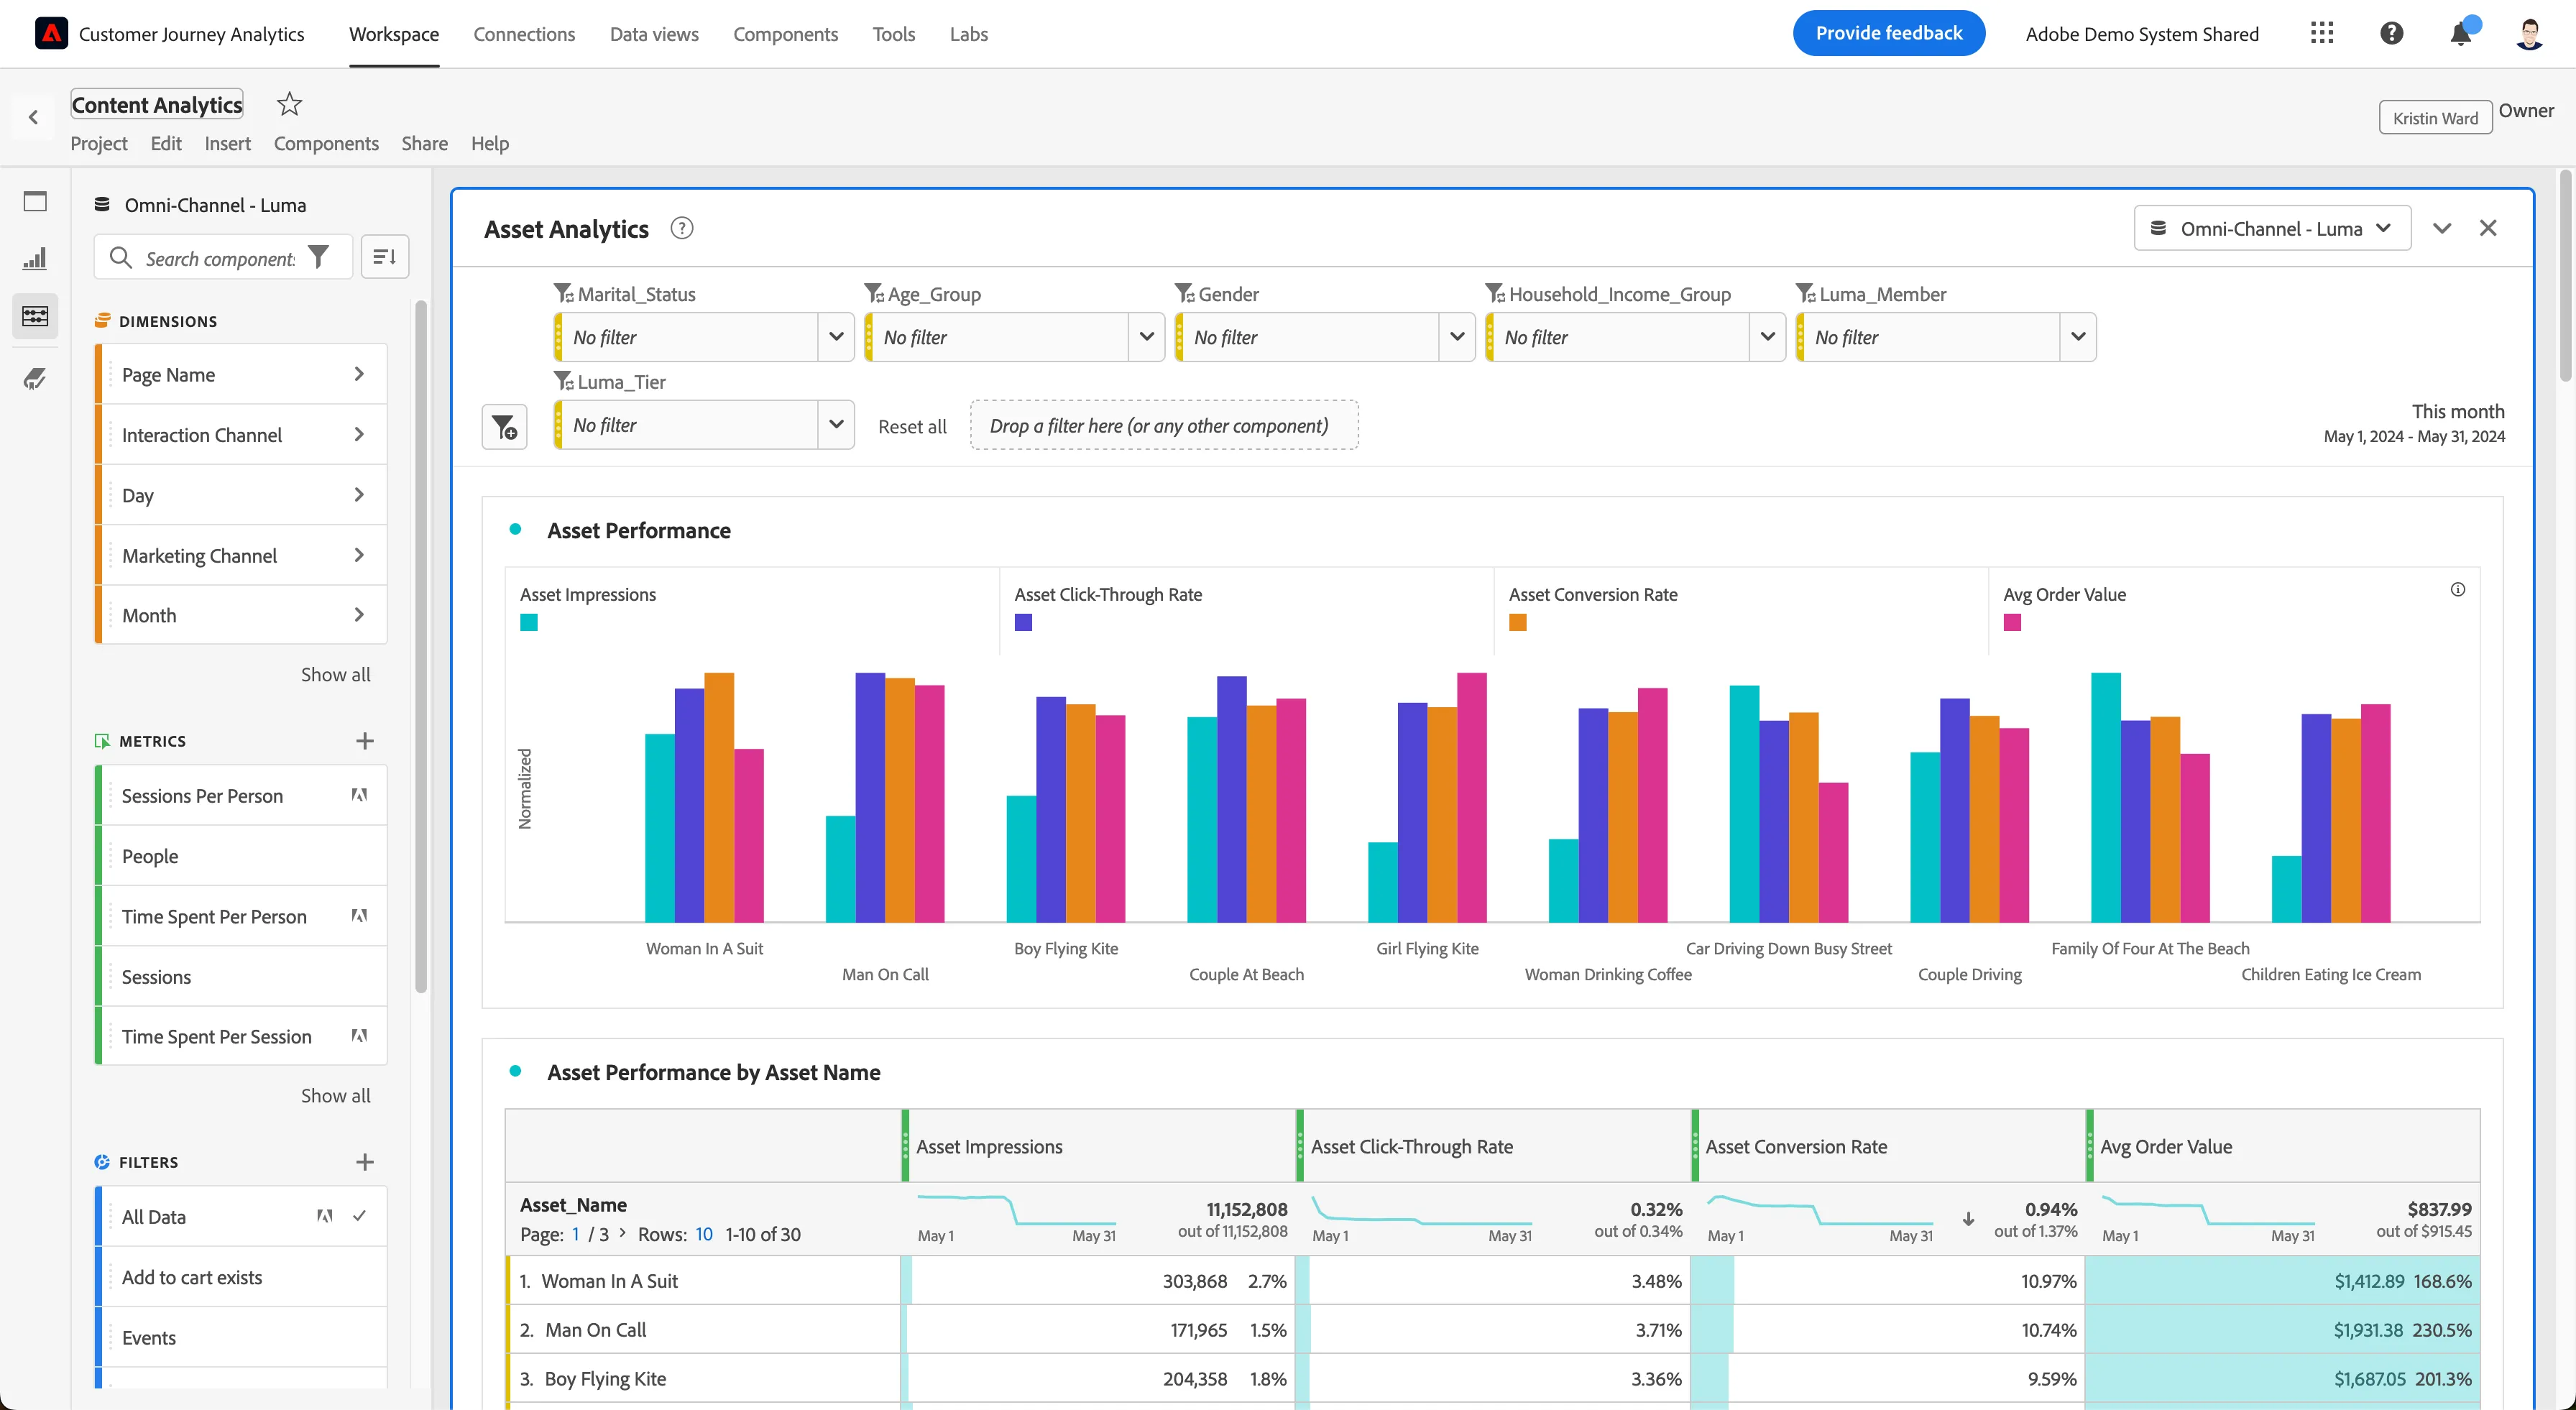The width and height of the screenshot is (2576, 1410).
Task: Open the Household_Income_Group filter dropdown
Action: tap(1767, 337)
